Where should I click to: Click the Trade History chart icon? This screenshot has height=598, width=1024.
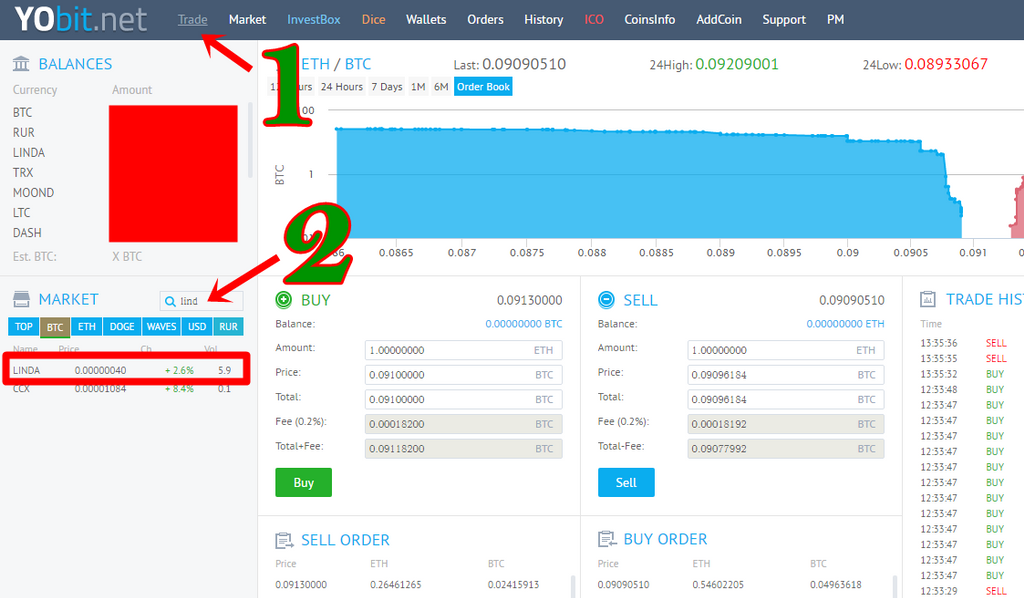928,299
